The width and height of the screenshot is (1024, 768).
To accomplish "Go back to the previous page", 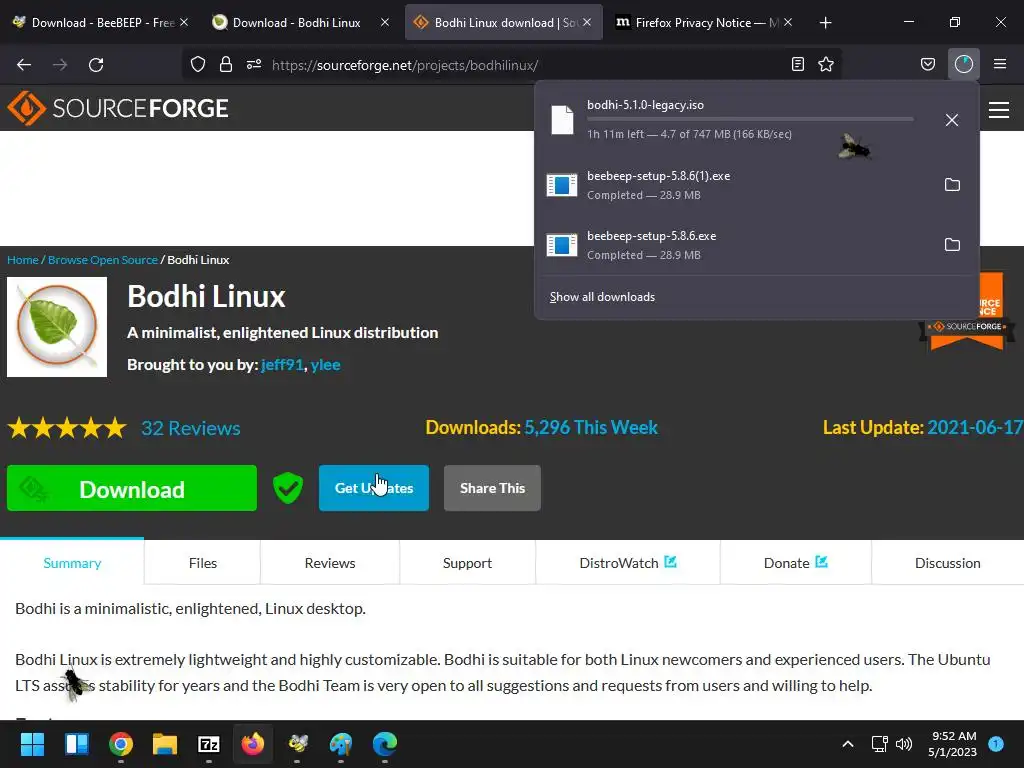I will [x=24, y=65].
